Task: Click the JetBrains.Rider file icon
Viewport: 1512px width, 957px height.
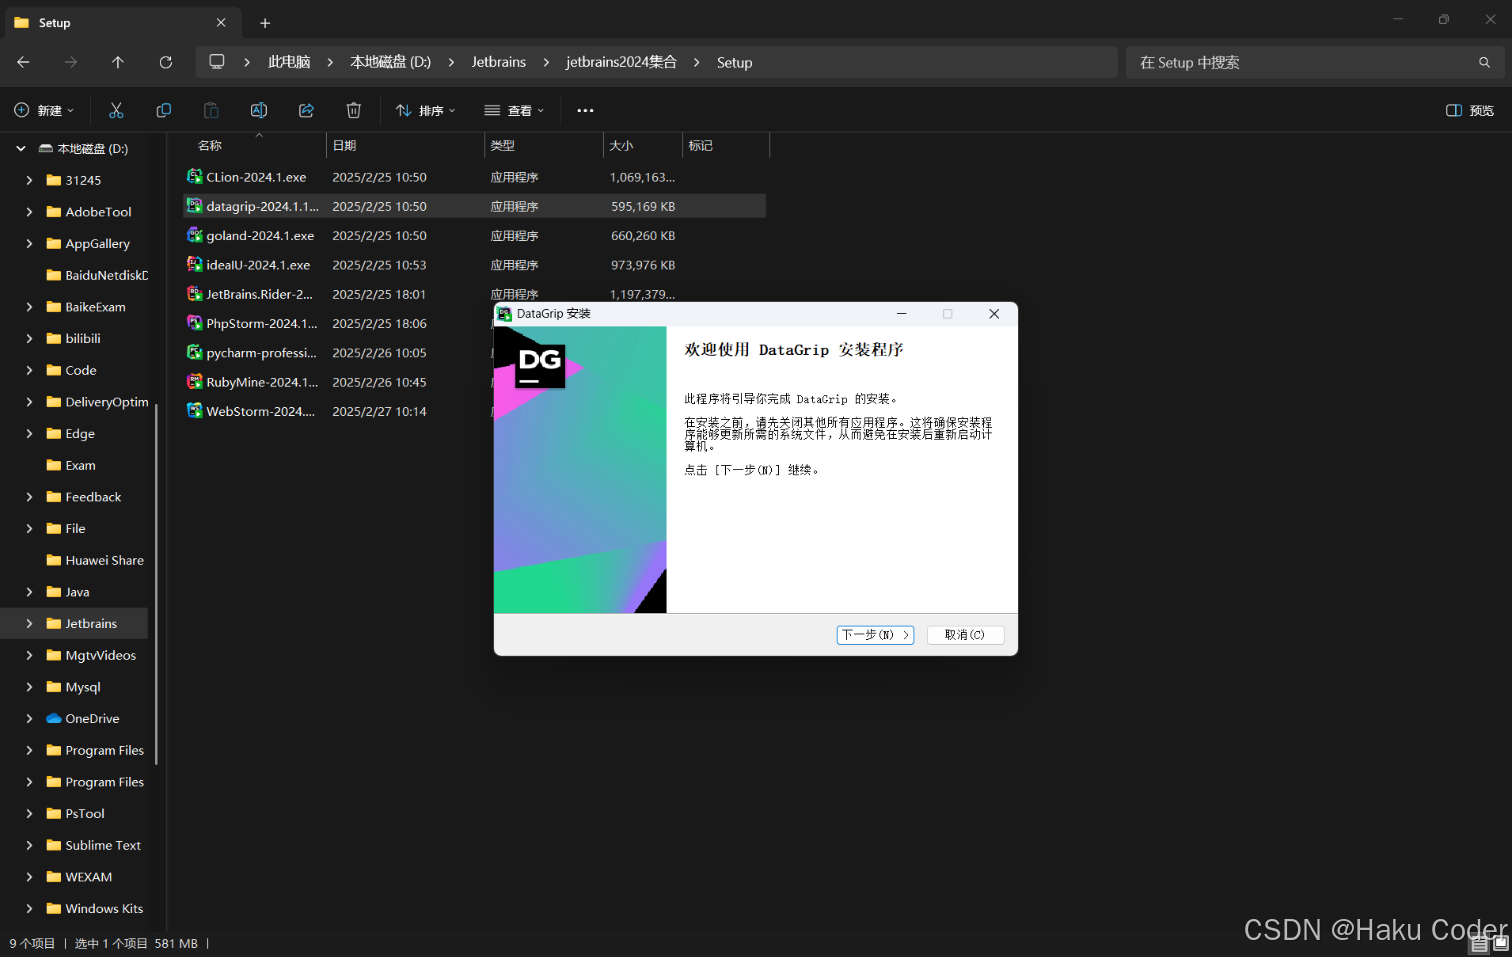Action: point(195,294)
